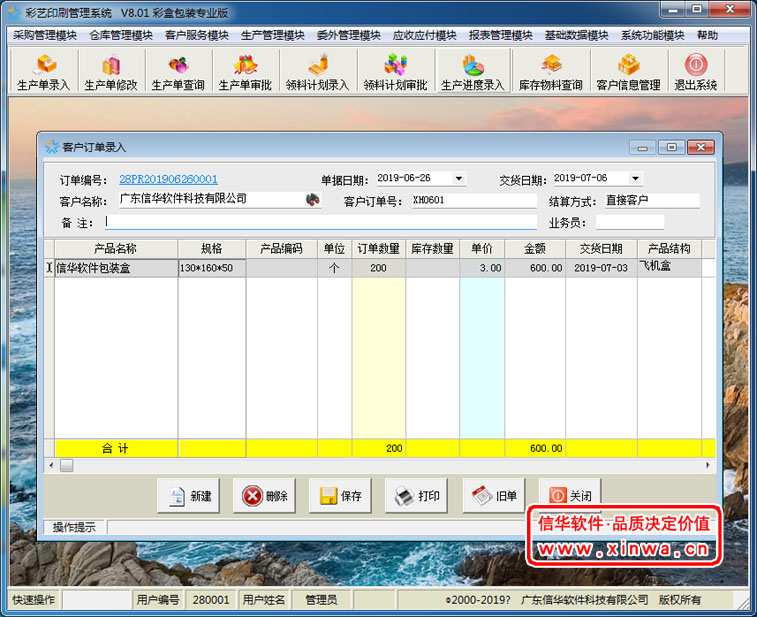Click the 旧单 button
Image resolution: width=757 pixels, height=617 pixels.
494,496
